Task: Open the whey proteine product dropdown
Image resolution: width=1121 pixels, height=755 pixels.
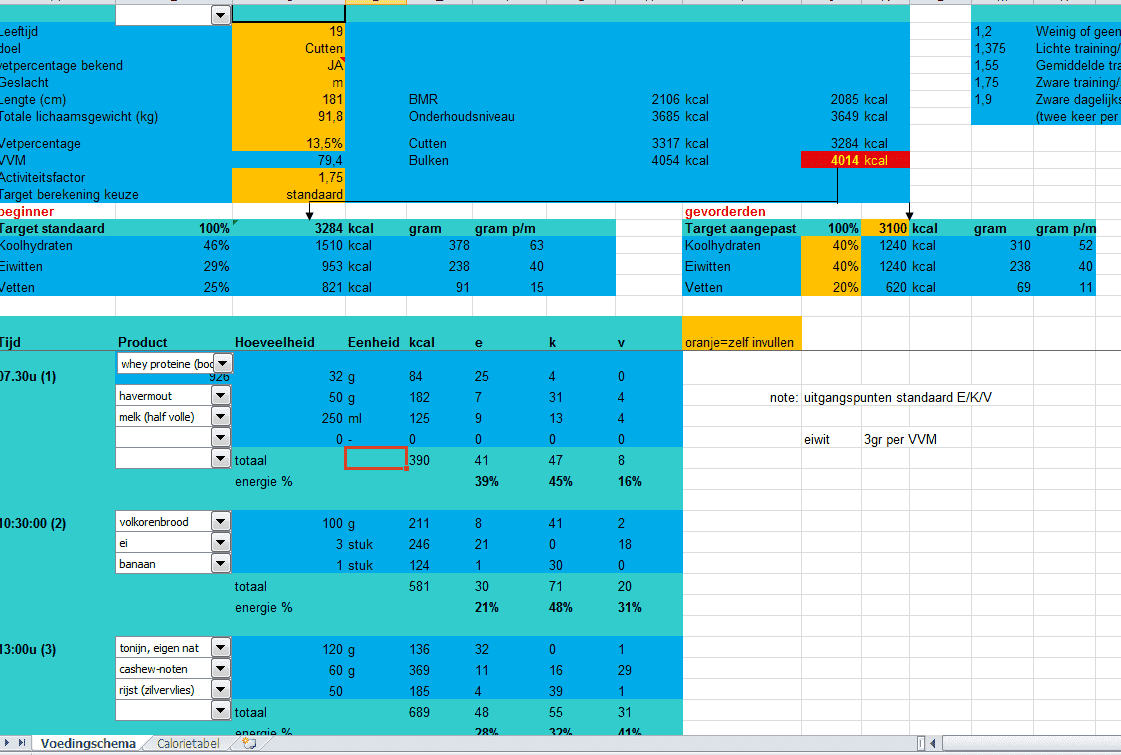Action: point(221,364)
